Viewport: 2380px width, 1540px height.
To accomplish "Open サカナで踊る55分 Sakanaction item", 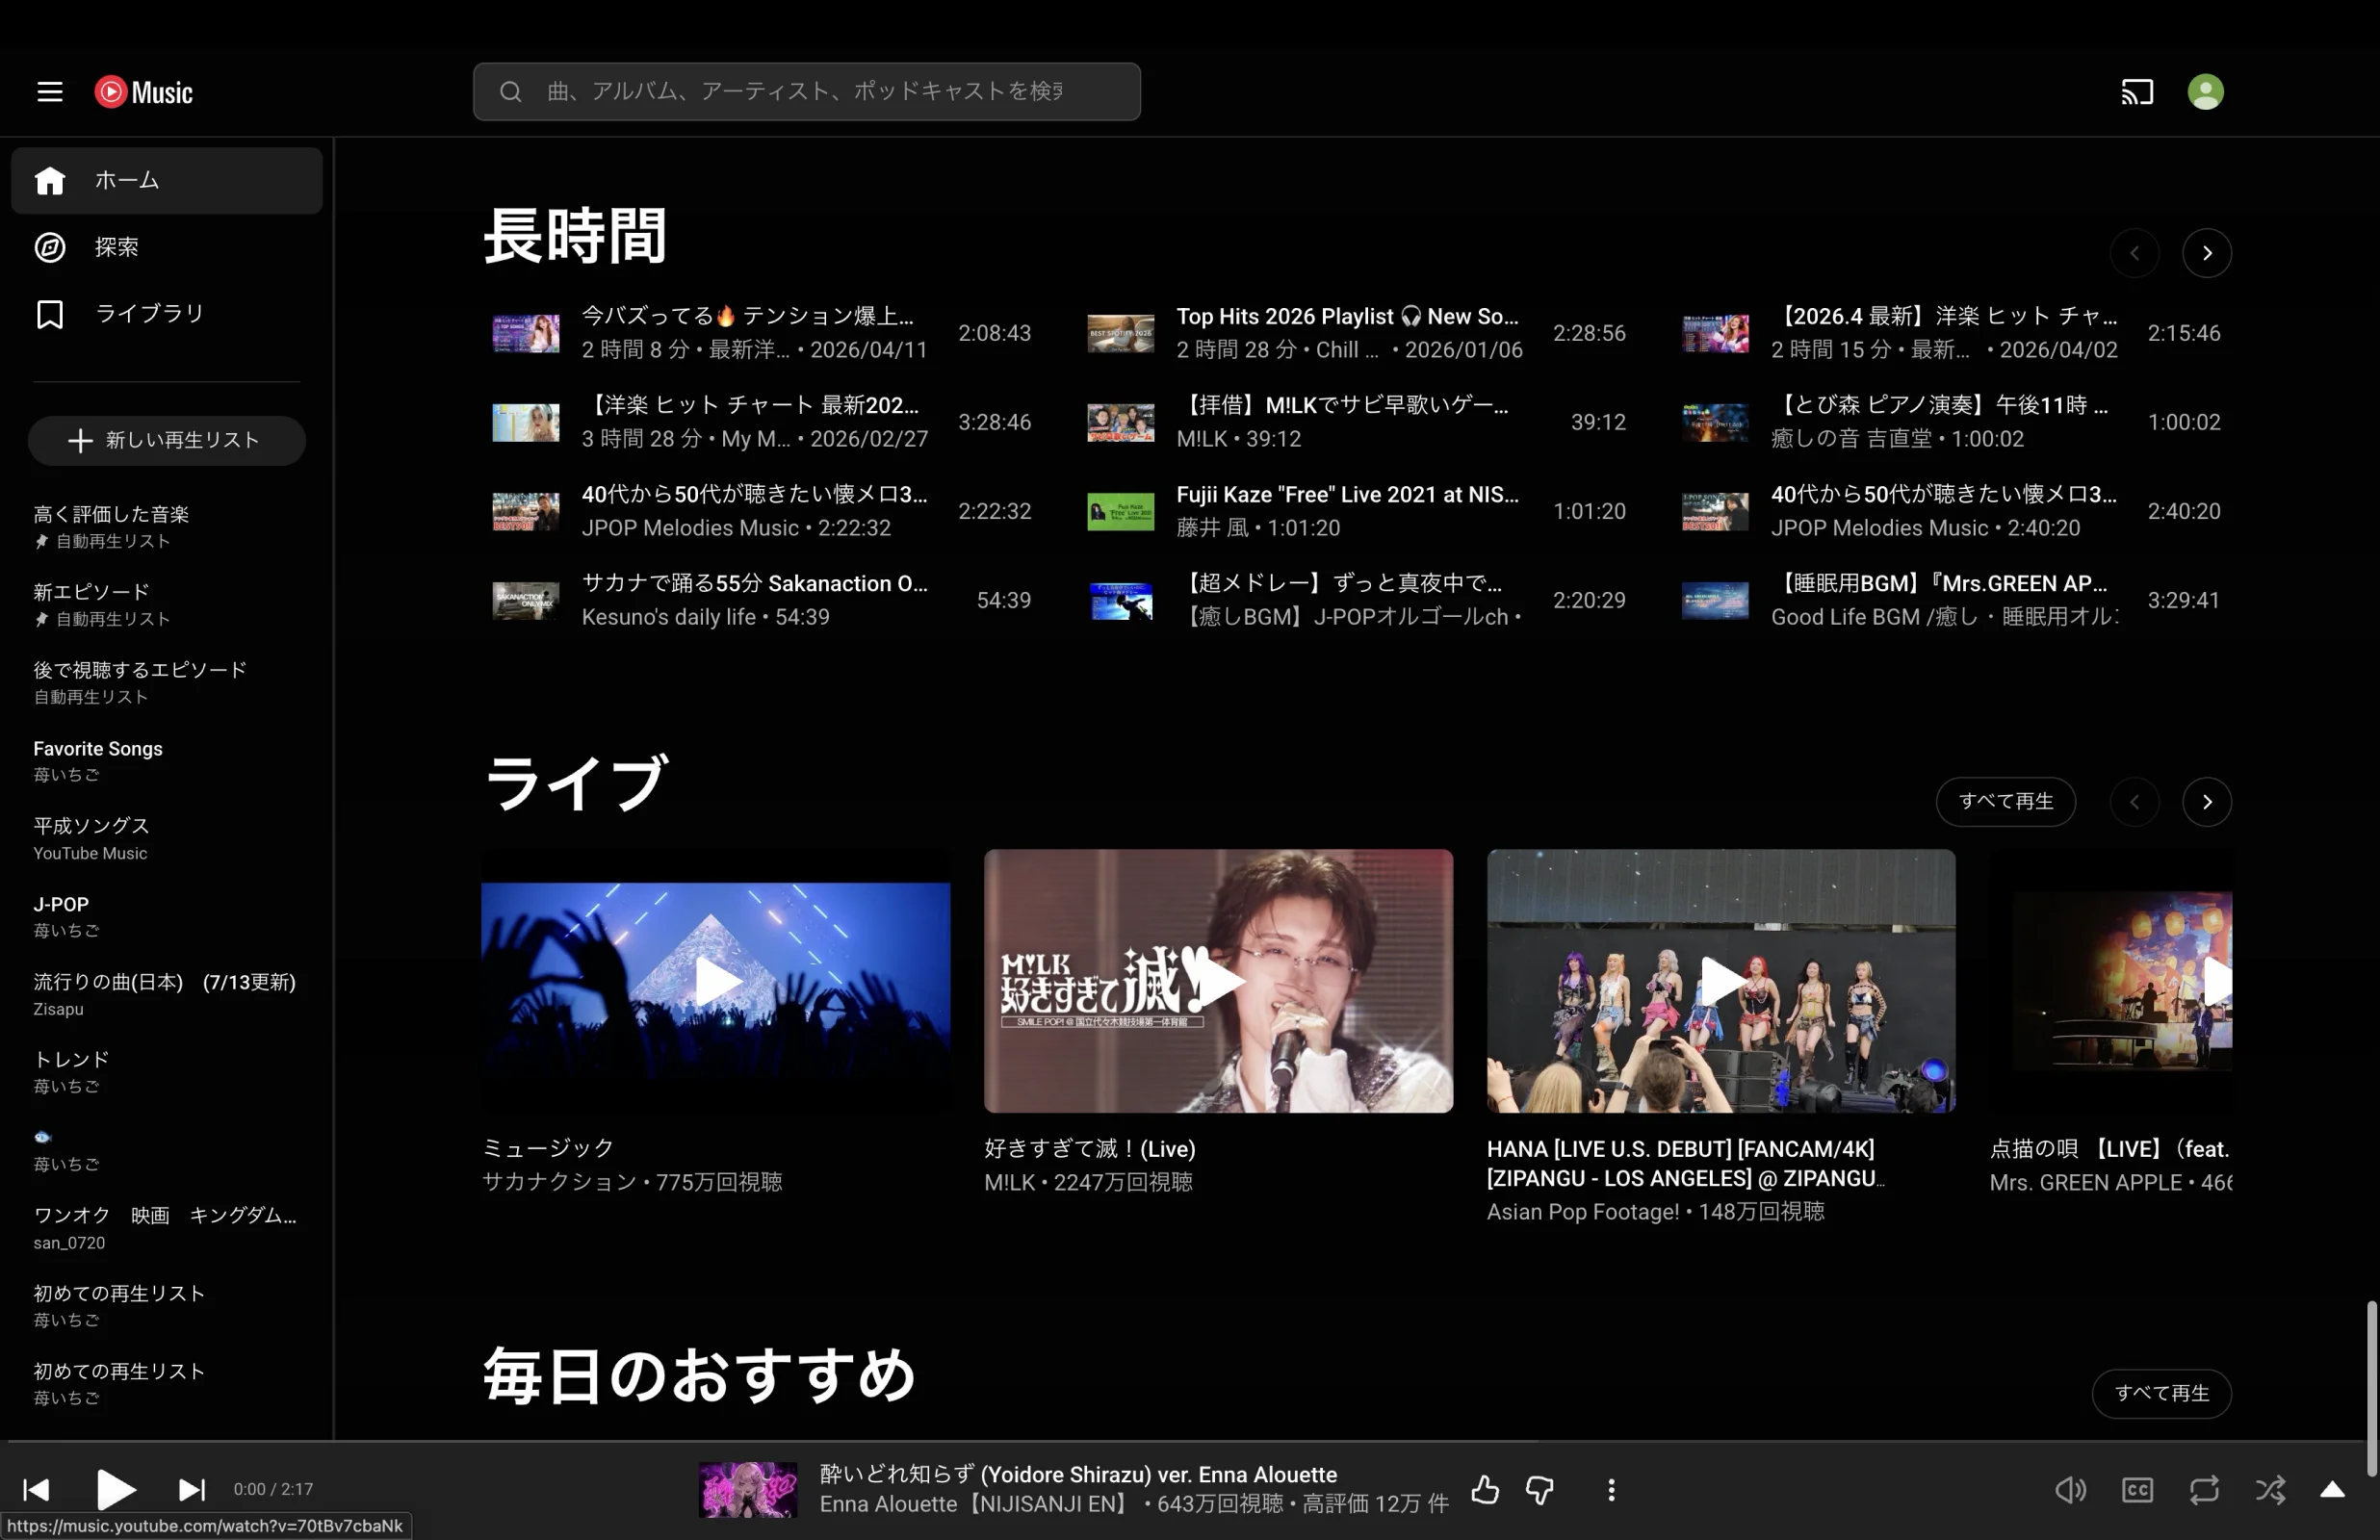I will pos(755,584).
